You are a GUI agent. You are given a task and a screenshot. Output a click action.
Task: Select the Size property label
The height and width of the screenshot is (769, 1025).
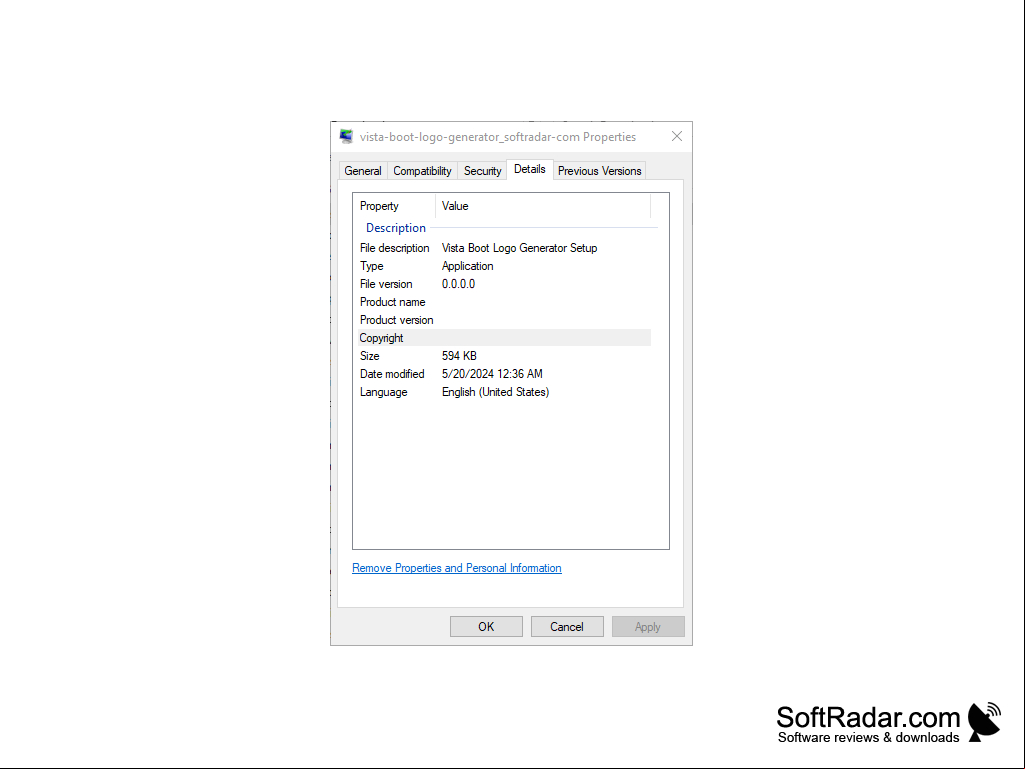[x=370, y=356]
